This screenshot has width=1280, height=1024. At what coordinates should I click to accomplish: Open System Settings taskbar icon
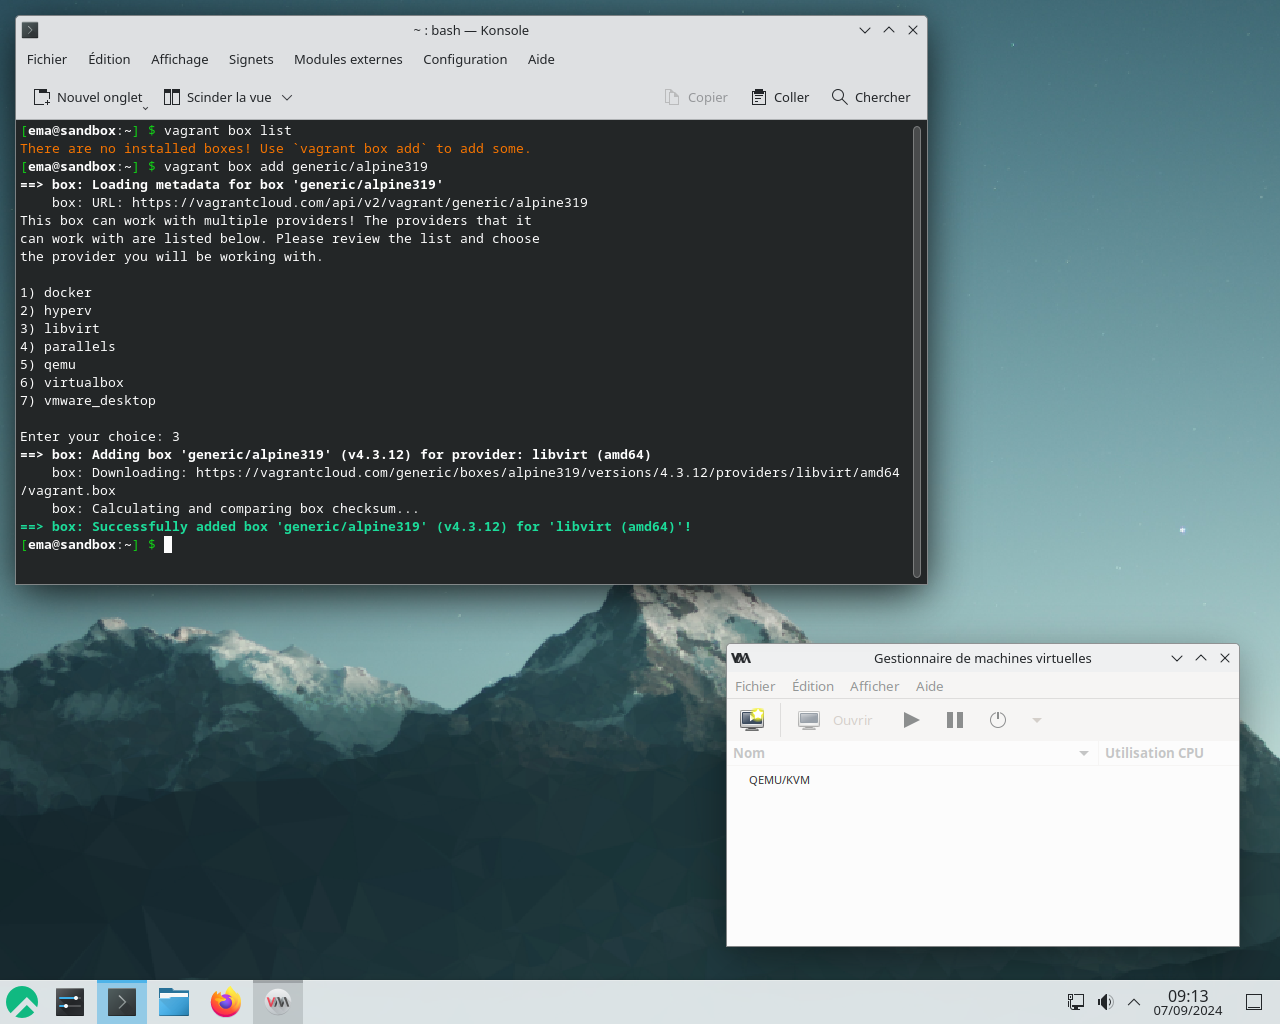(70, 1002)
